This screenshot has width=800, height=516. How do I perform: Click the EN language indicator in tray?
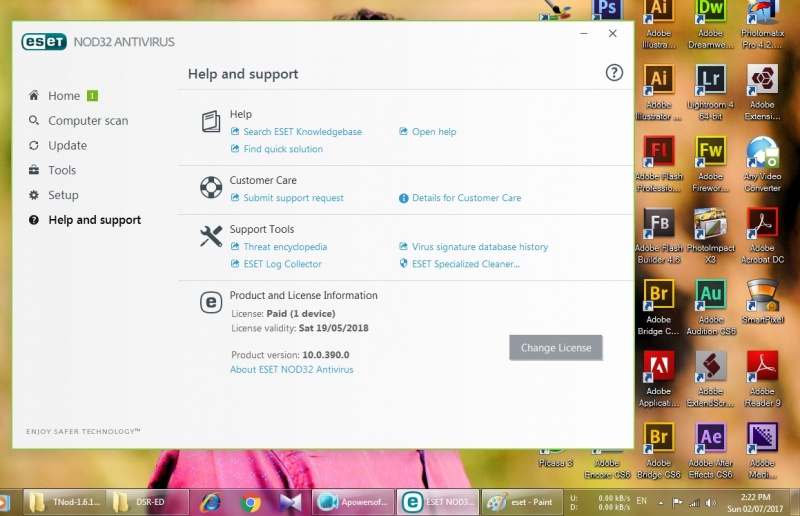[x=641, y=501]
